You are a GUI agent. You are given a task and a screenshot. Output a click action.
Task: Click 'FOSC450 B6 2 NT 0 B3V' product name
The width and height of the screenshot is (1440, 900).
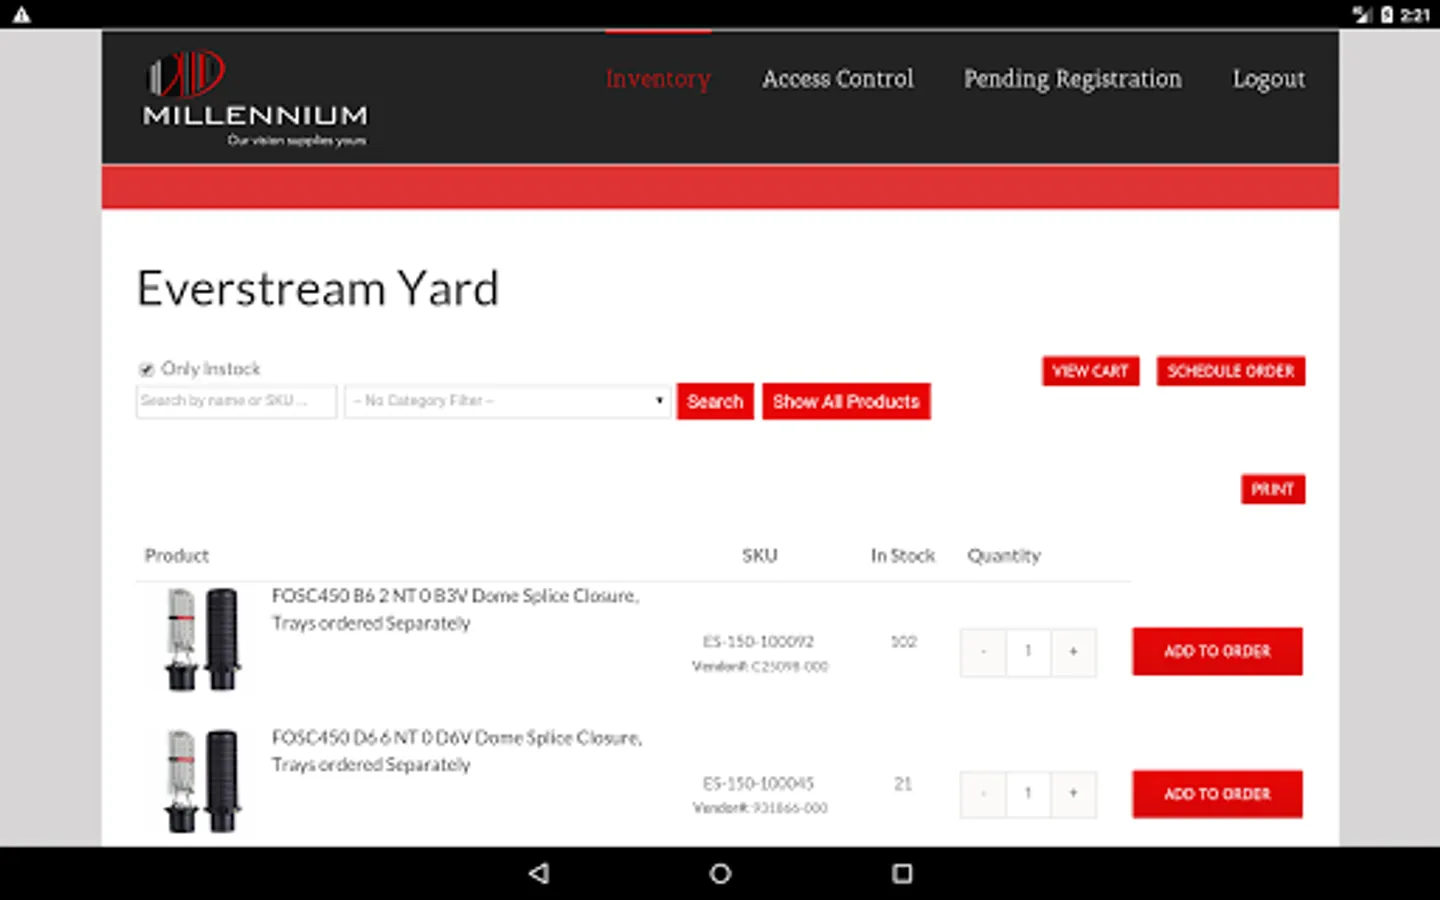point(455,609)
